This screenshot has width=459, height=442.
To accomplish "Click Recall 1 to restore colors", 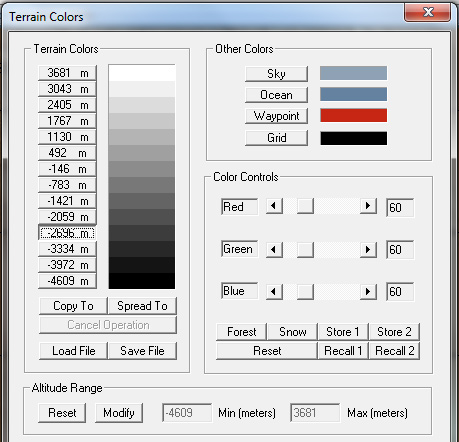I will click(343, 351).
